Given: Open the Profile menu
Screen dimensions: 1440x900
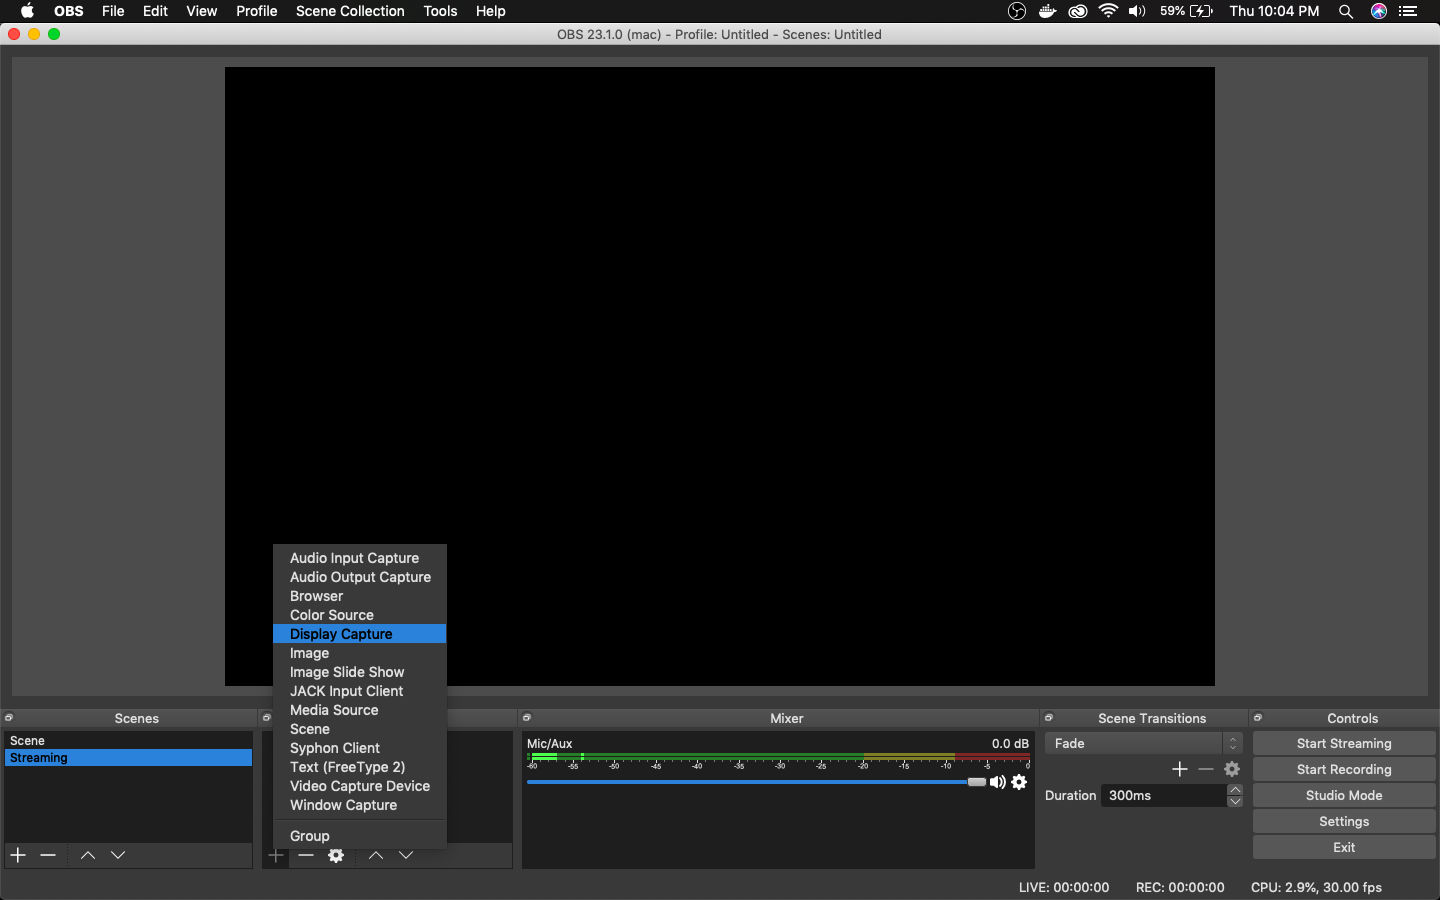Looking at the screenshot, I should (x=257, y=11).
